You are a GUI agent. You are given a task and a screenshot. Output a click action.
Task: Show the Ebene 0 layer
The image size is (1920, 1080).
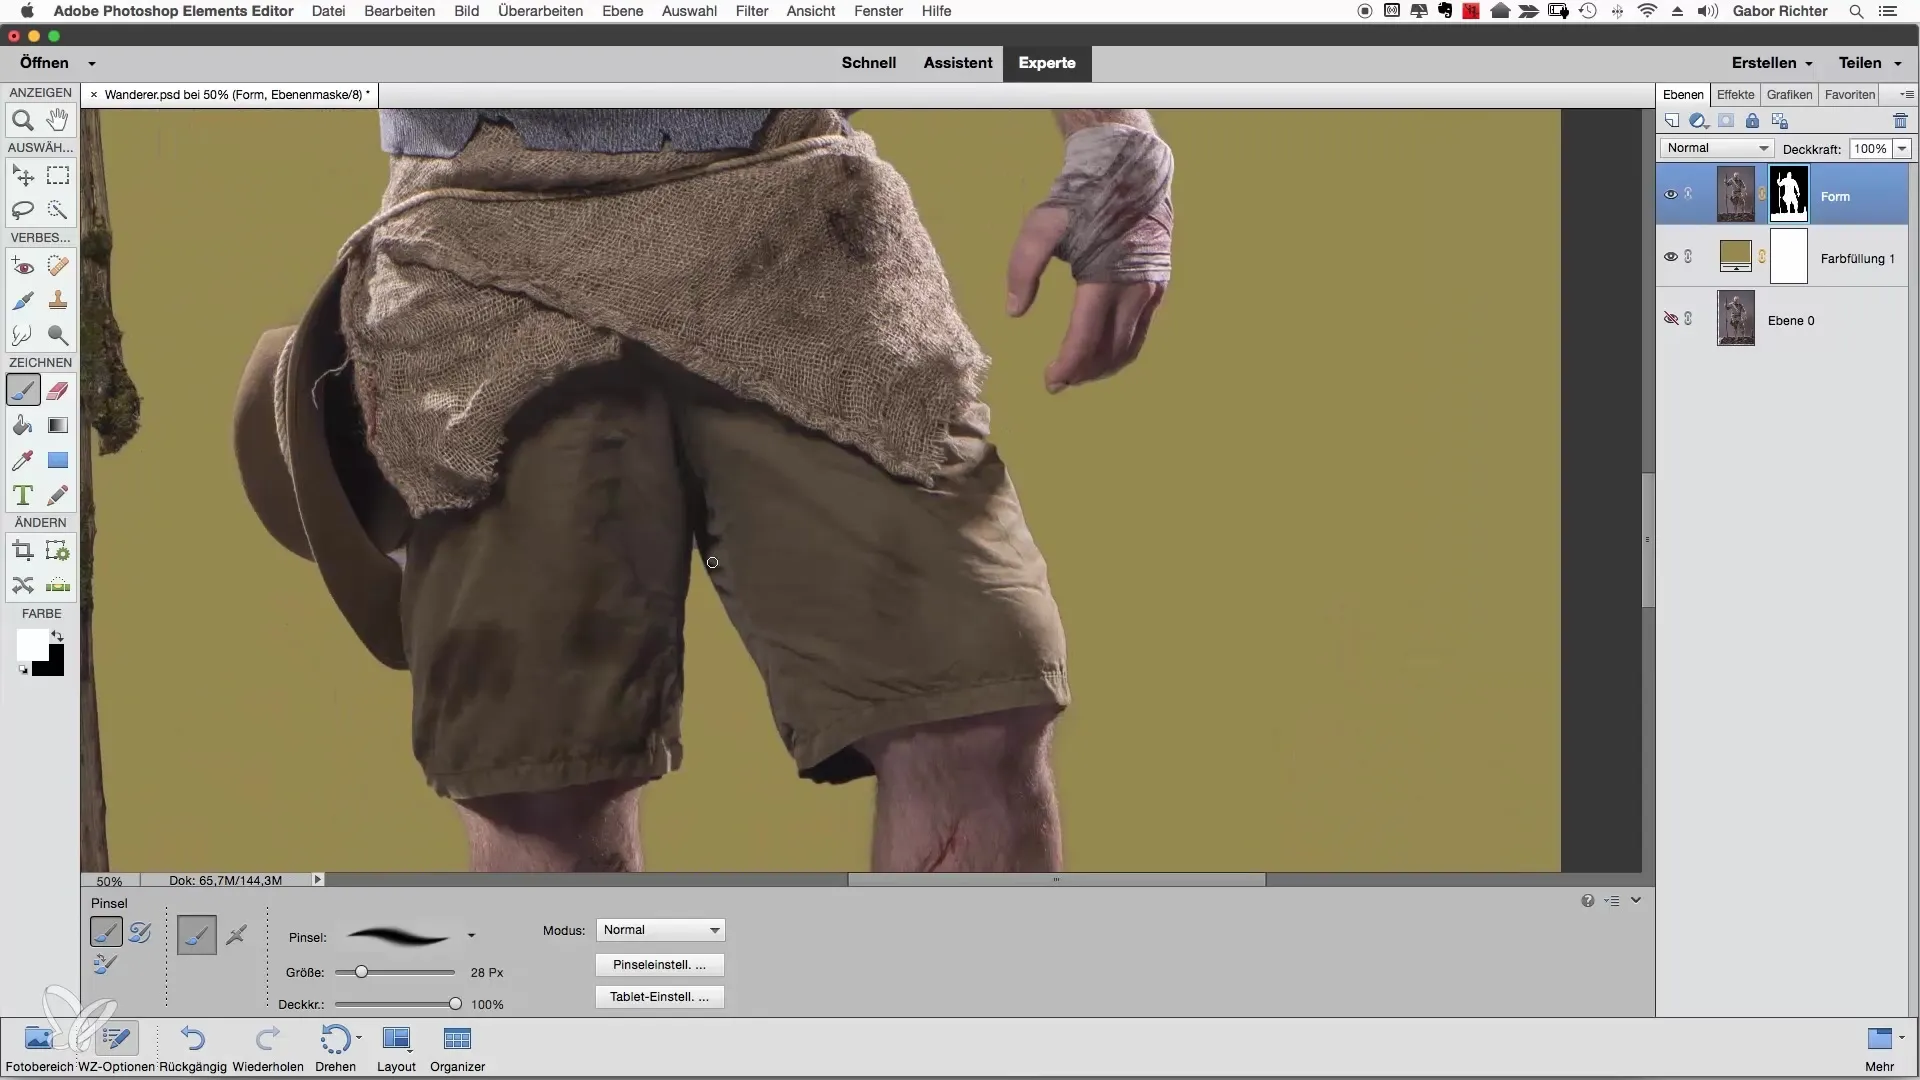pos(1670,319)
